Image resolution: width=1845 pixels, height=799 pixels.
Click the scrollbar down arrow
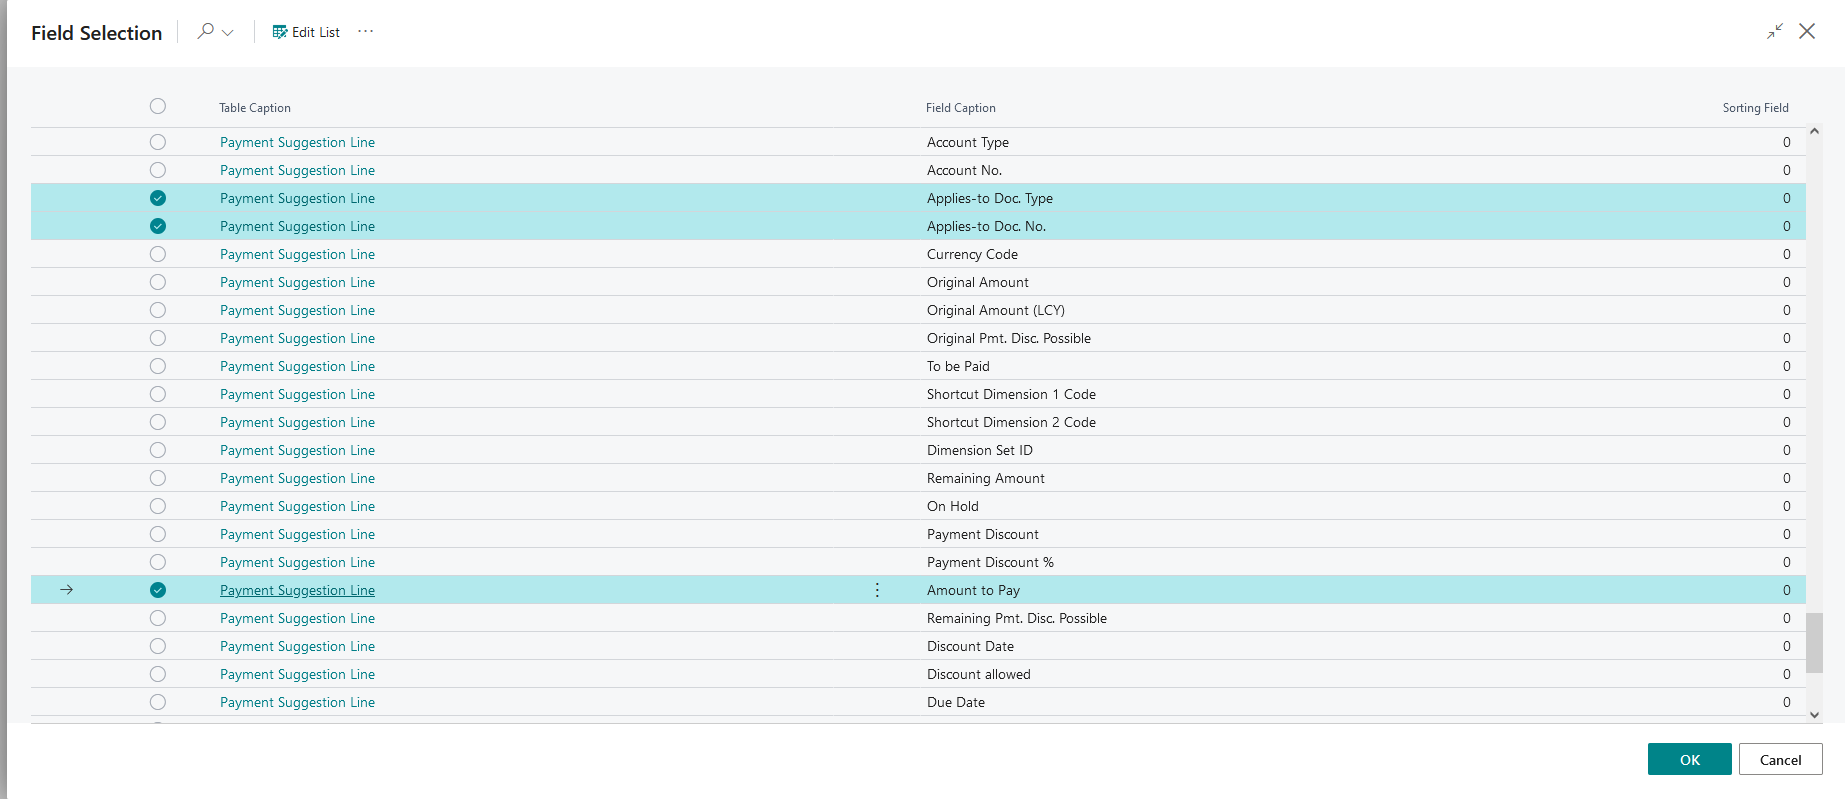(x=1814, y=715)
